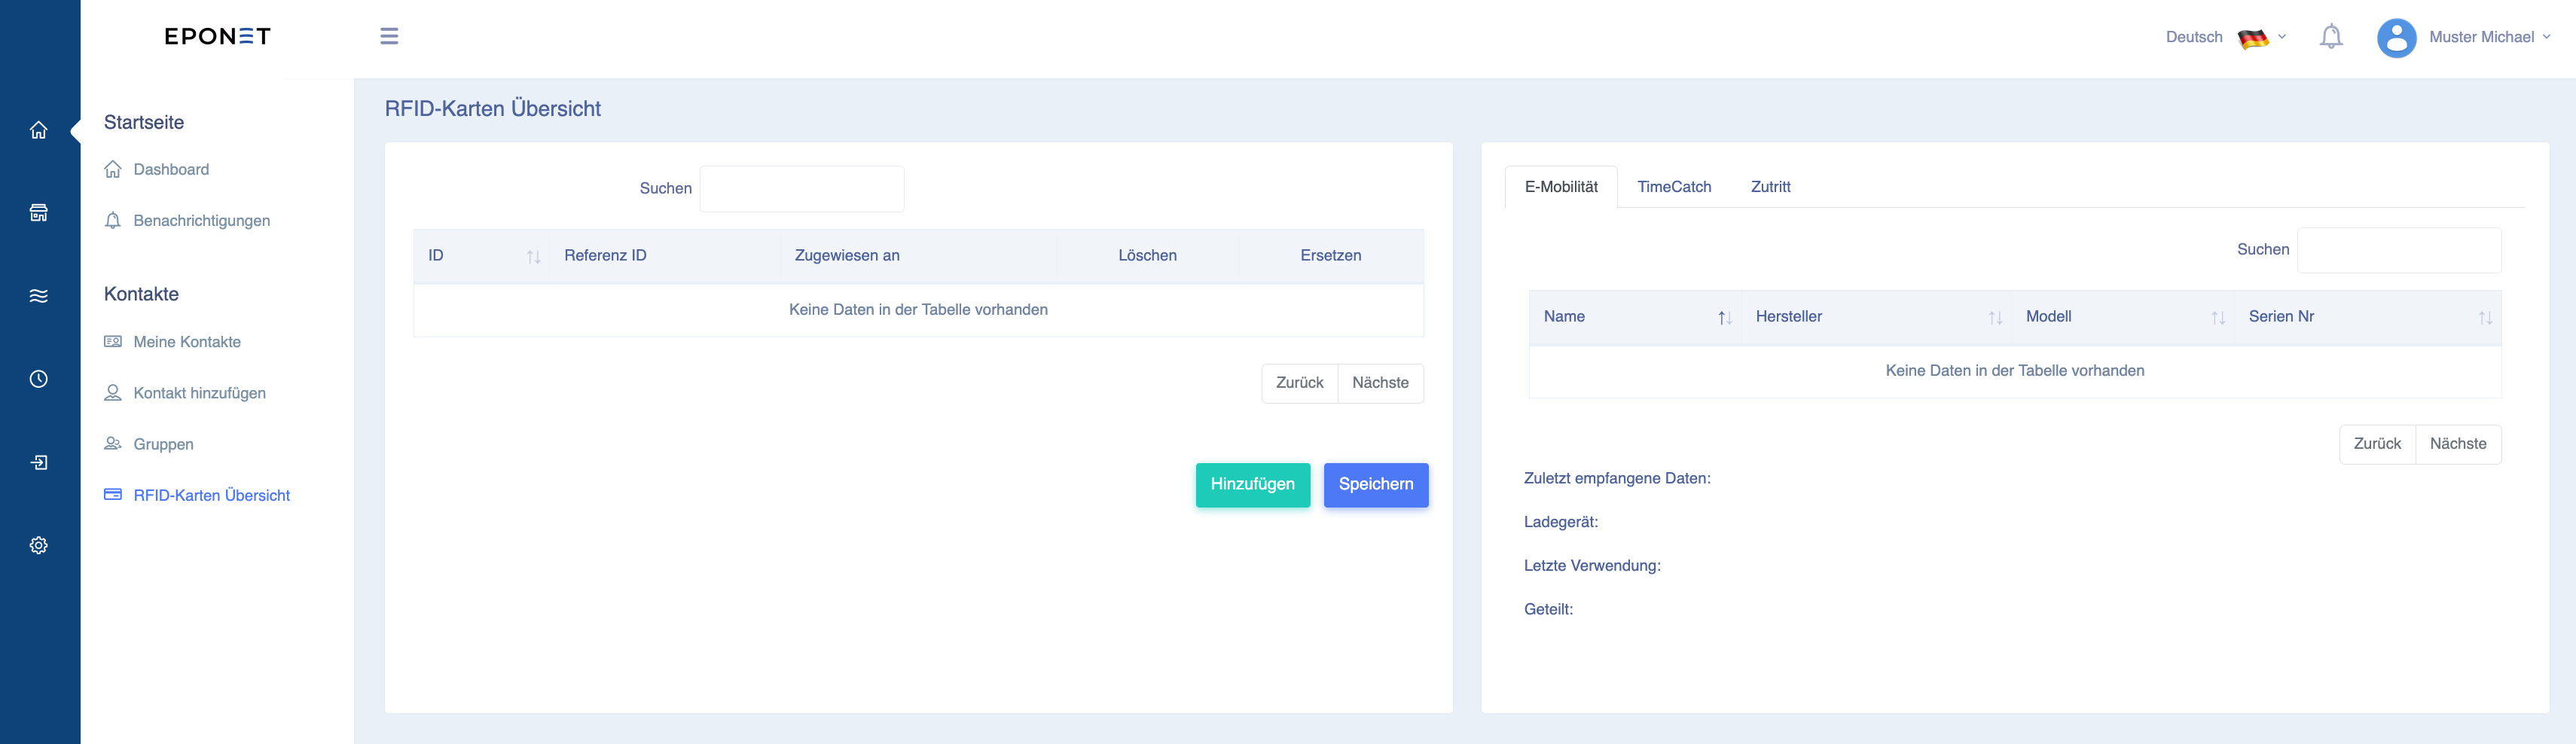Open the store icon in blue sidebar
Viewport: 2576px width, 744px height.
point(39,213)
